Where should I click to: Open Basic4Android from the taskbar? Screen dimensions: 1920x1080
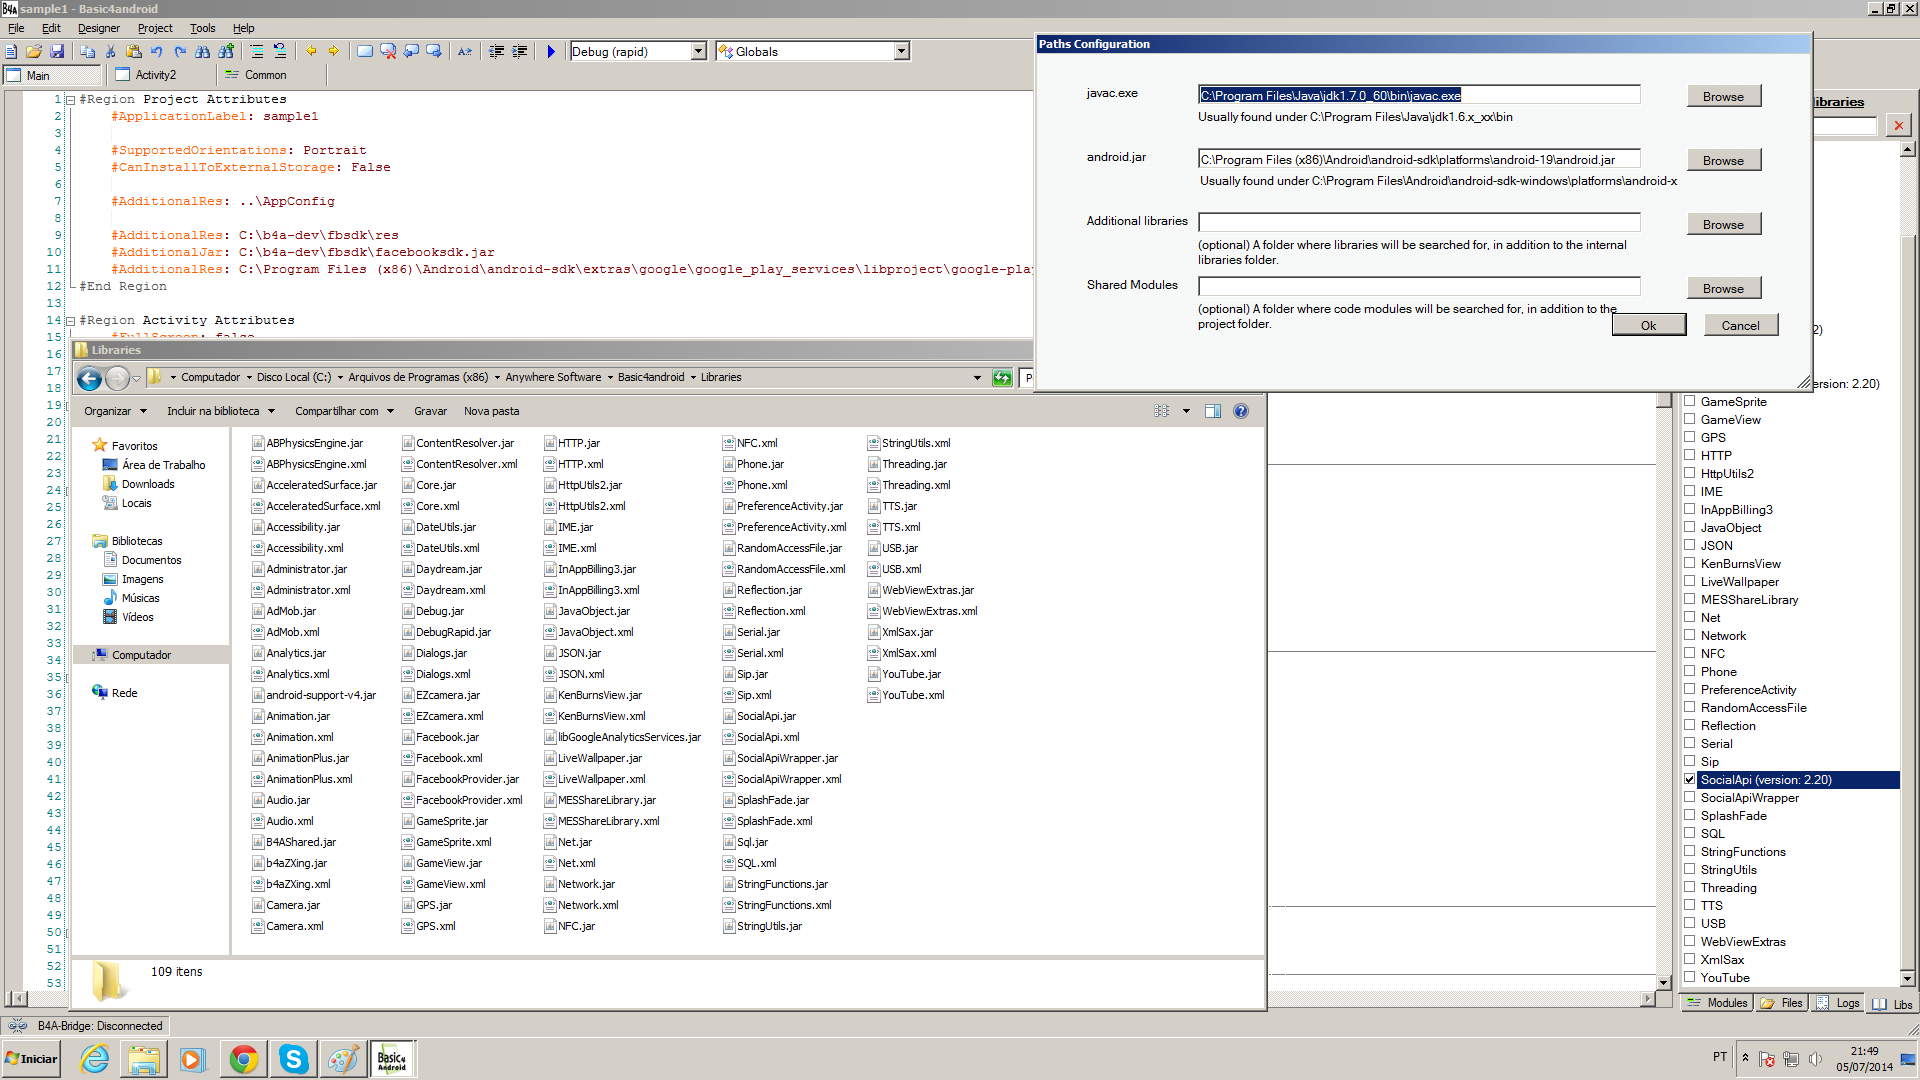click(x=392, y=1059)
